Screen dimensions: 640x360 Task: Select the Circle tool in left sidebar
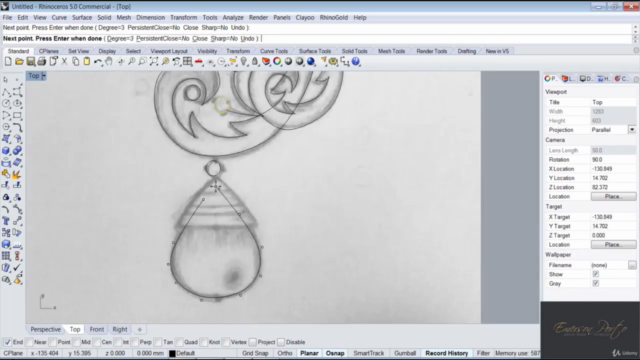tap(6, 104)
